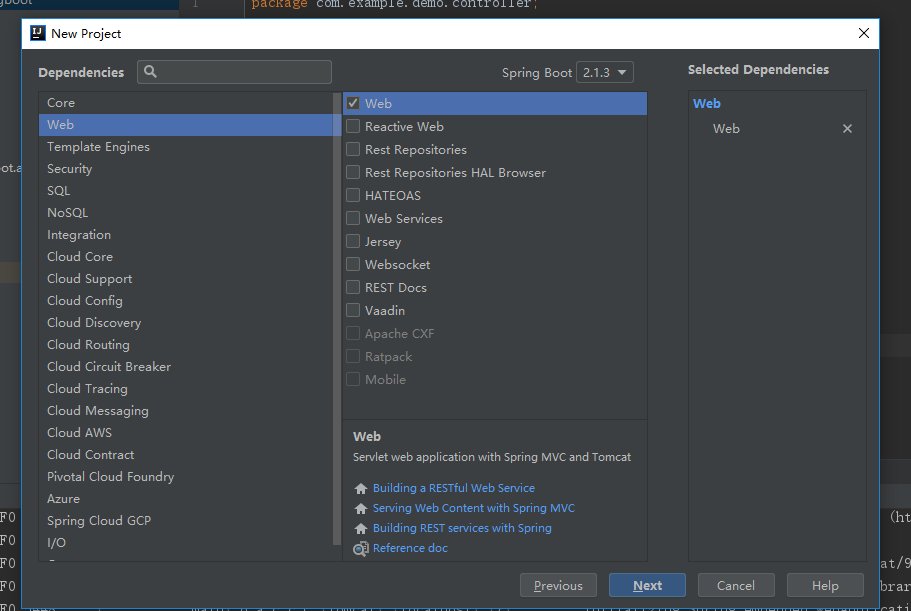This screenshot has width=911, height=611.
Task: Click home icon beside Serving Web Content link
Action: (361, 508)
